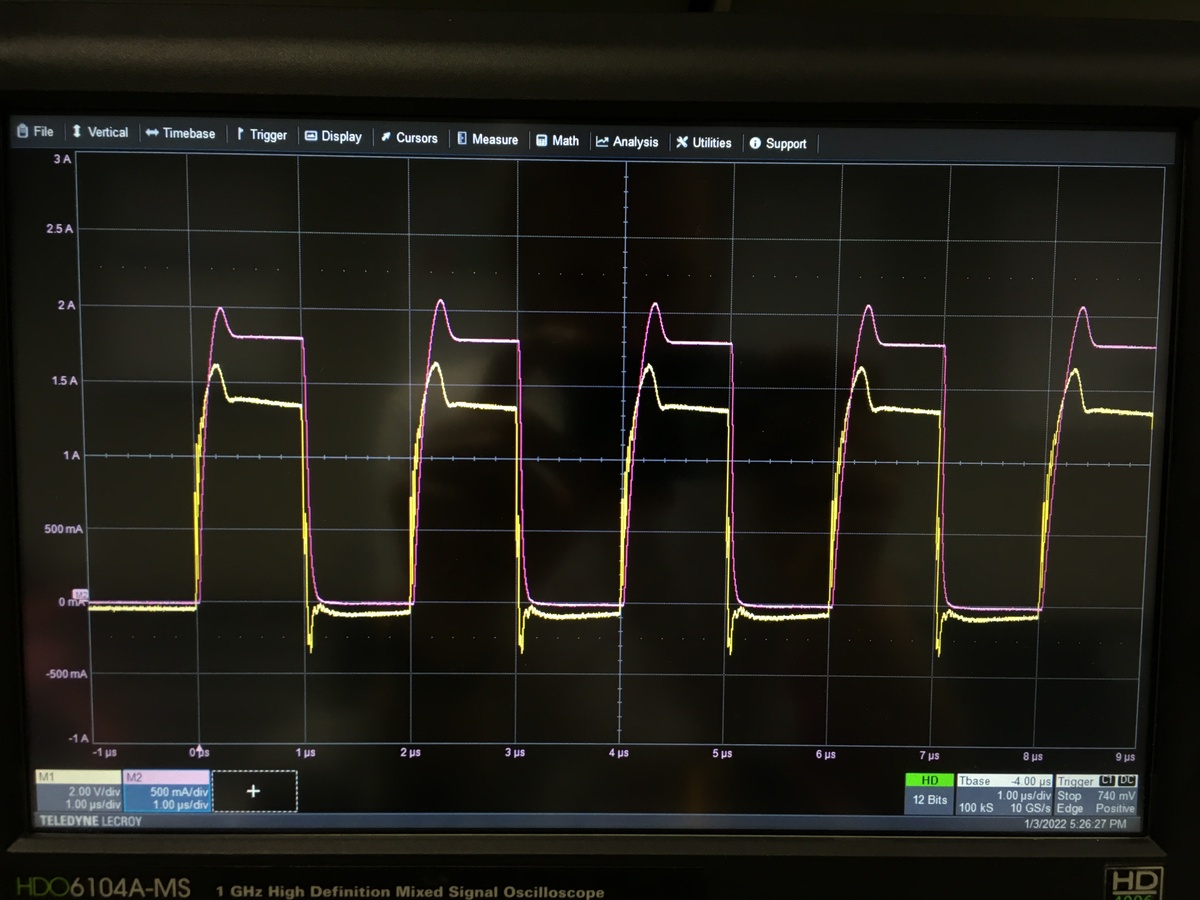Click the '500 mA' vertical axis label
1200x900 pixels.
pyautogui.click(x=63, y=527)
